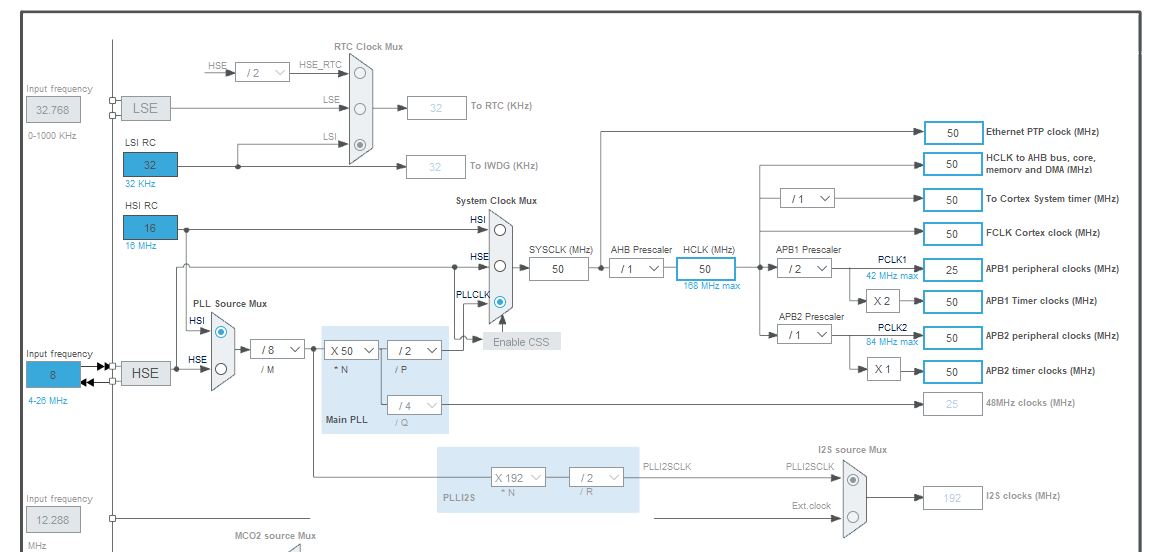Viewport: 1163px width, 552px height.
Task: Click the APB2 timer clocks value box
Action: (x=953, y=372)
